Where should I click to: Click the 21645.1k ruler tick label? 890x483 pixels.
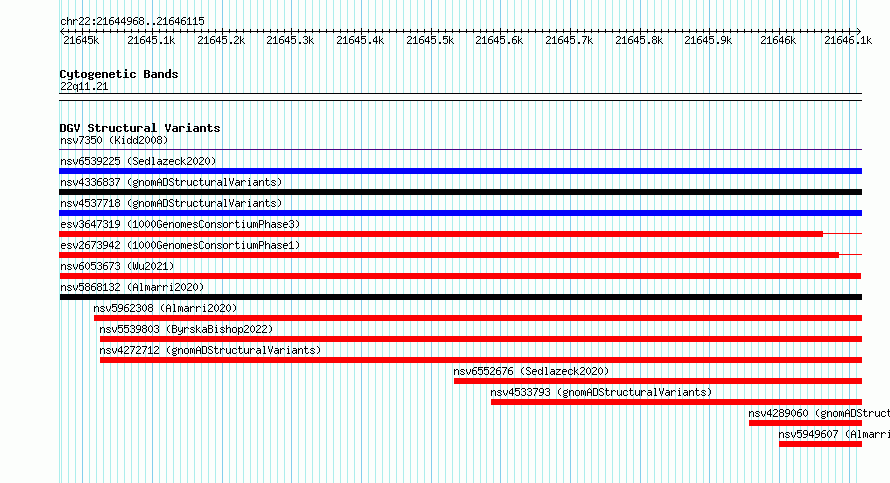151,40
